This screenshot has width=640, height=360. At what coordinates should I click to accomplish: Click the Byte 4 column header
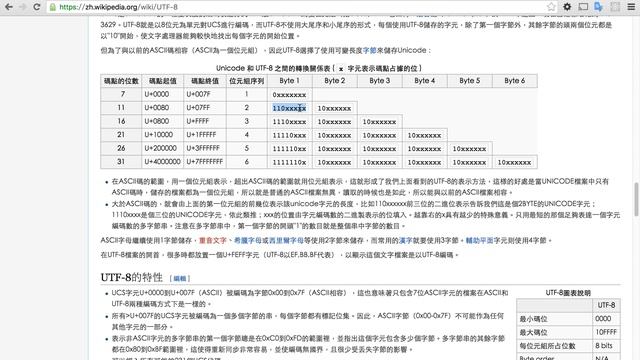tap(424, 81)
